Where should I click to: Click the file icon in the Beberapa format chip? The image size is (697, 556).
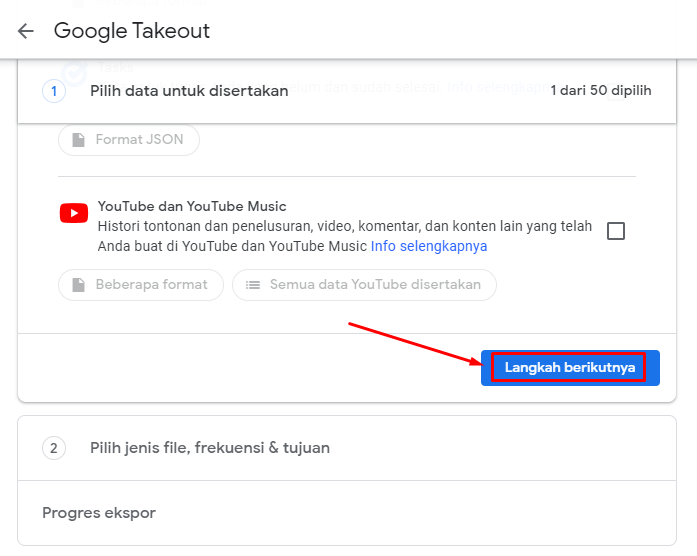79,285
